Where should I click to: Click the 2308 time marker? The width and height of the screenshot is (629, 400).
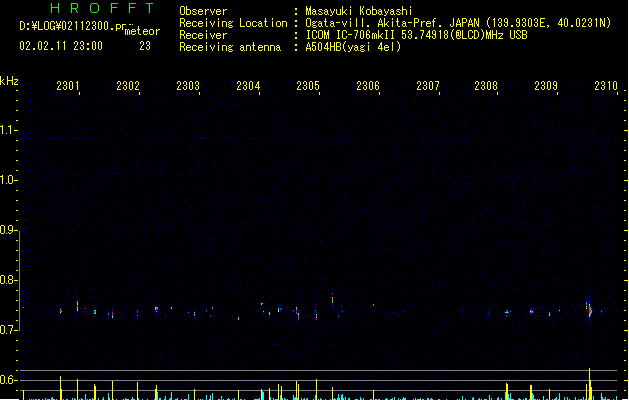[x=486, y=86]
